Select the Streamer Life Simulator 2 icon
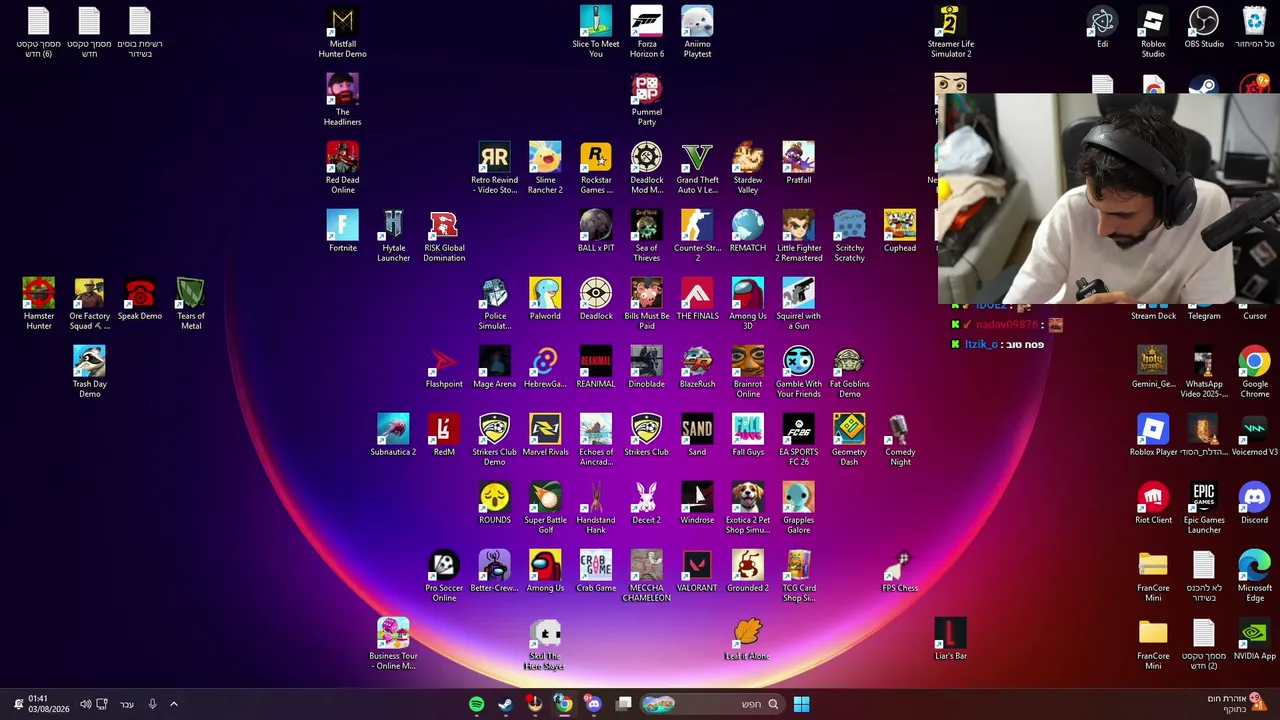The width and height of the screenshot is (1280, 720). point(950,32)
